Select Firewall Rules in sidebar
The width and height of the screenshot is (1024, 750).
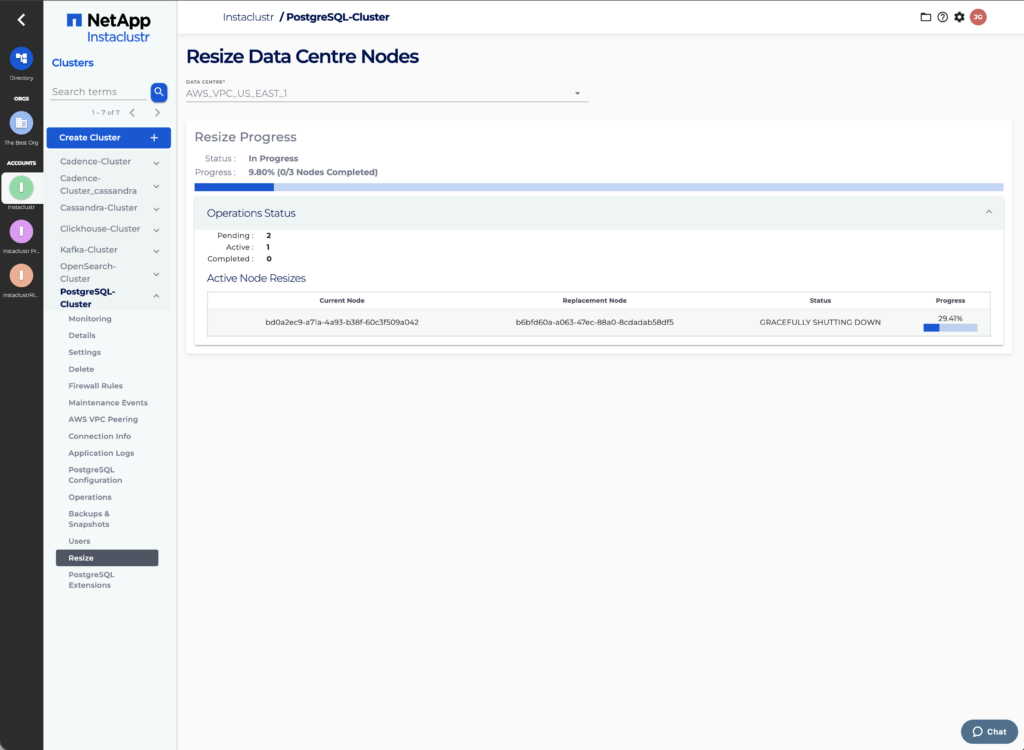(95, 386)
